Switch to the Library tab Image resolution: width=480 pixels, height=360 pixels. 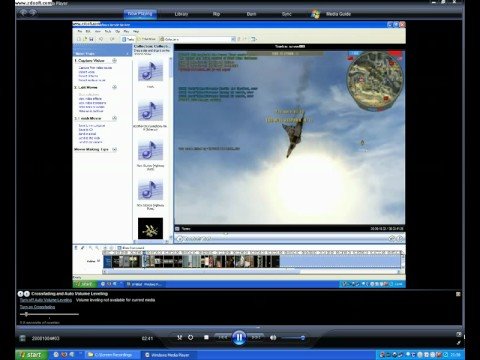point(181,14)
